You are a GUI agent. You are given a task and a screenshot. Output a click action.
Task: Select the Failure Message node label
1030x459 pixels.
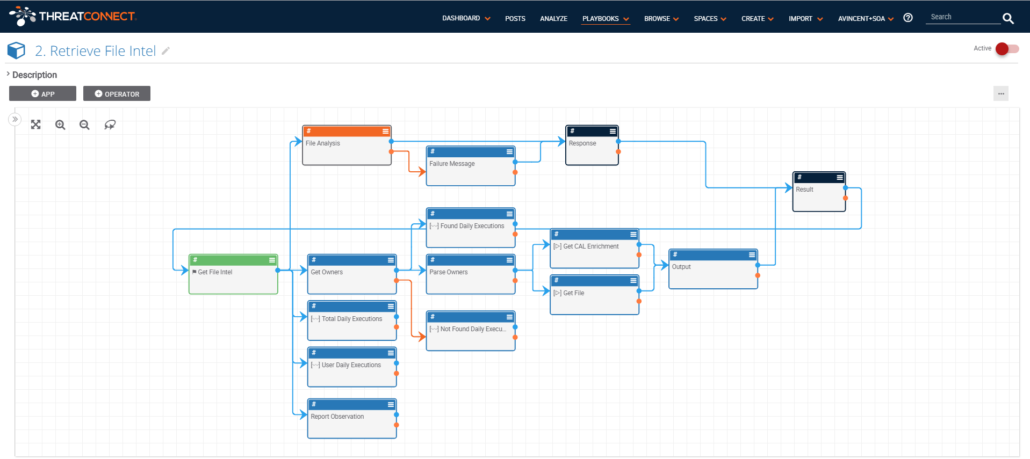451,164
